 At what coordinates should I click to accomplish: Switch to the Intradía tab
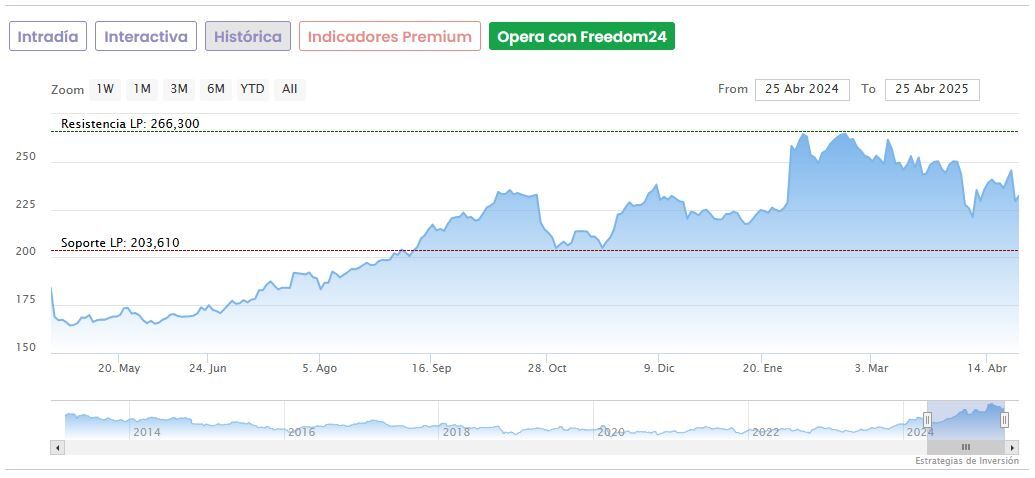[48, 37]
